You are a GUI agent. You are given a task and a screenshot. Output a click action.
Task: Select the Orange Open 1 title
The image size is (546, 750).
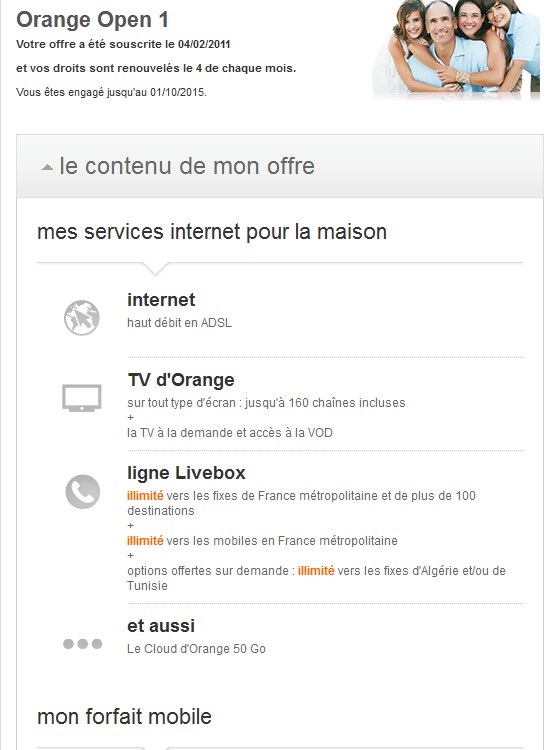[92, 20]
